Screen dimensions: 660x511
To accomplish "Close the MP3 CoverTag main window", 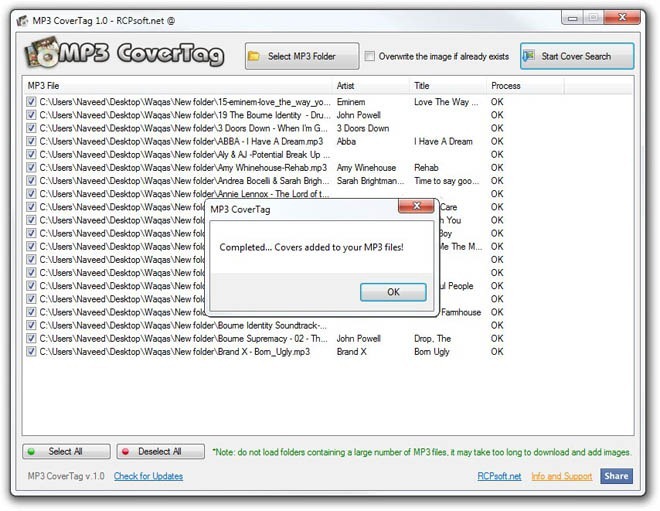I will [x=622, y=18].
